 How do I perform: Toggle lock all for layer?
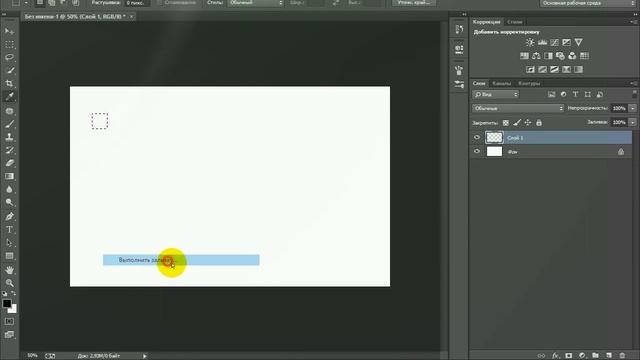pos(539,122)
